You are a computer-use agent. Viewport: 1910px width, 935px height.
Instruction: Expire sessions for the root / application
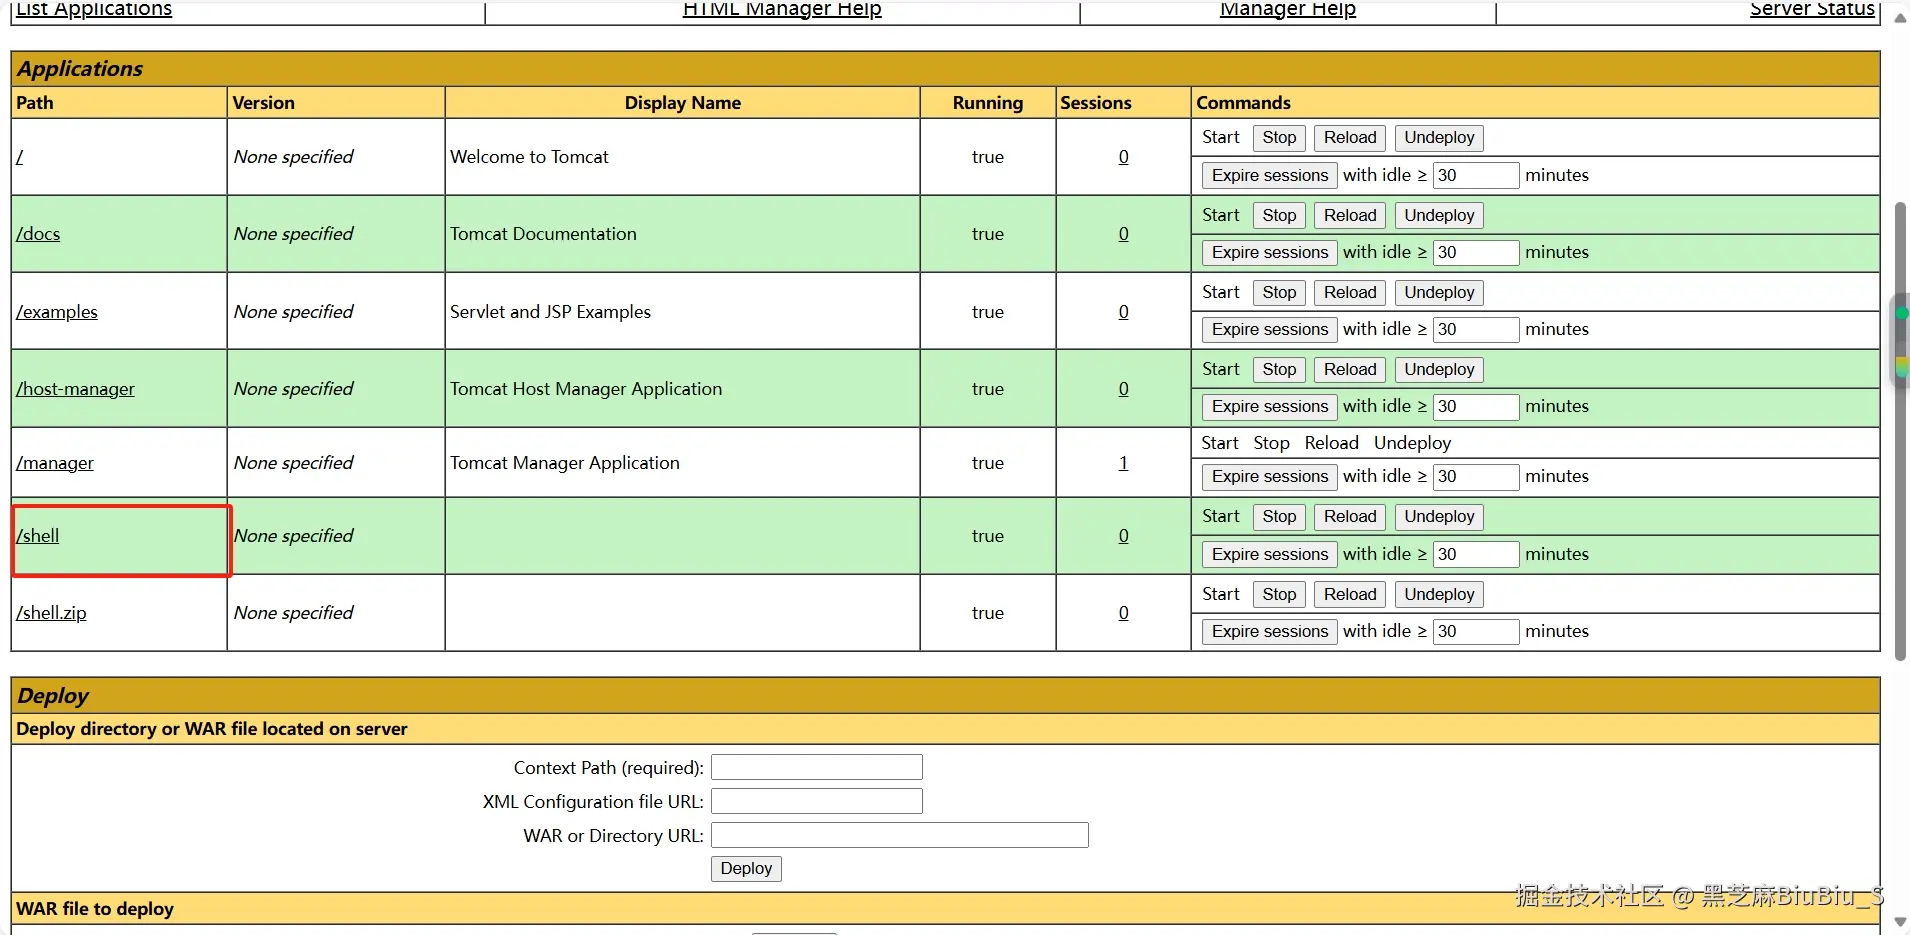pyautogui.click(x=1270, y=176)
